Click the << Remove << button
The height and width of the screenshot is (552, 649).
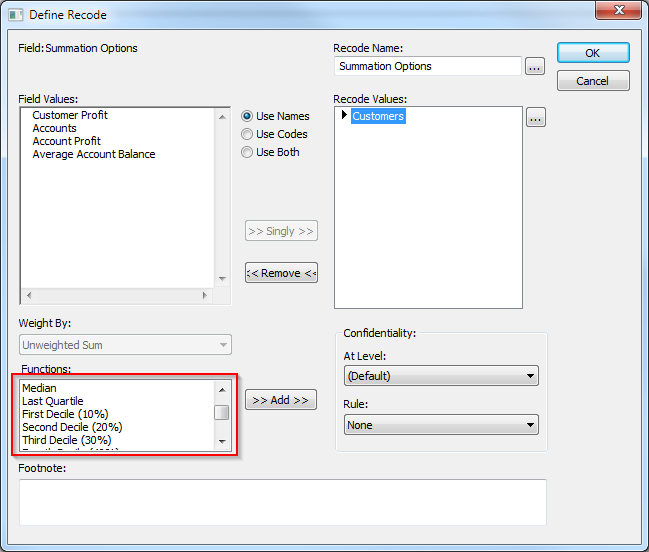(281, 273)
